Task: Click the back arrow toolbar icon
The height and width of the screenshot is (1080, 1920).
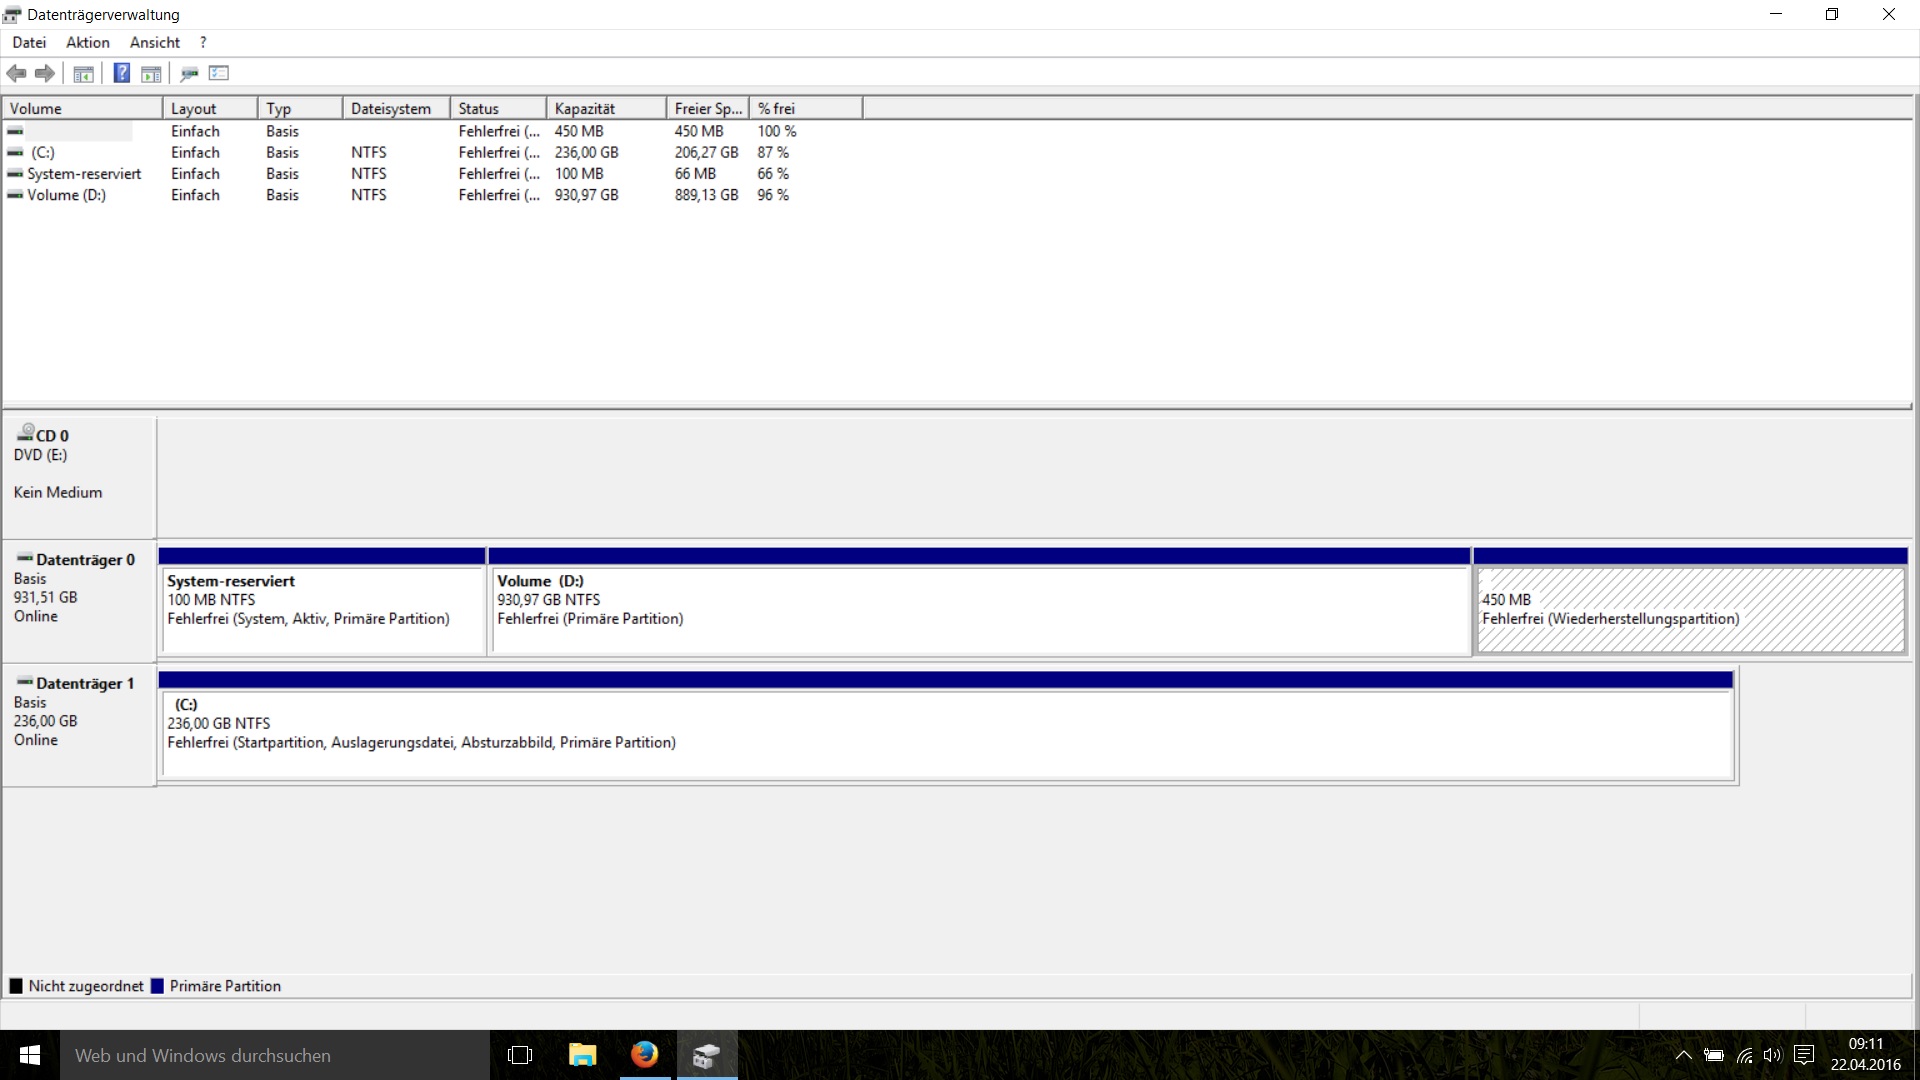Action: click(x=17, y=73)
